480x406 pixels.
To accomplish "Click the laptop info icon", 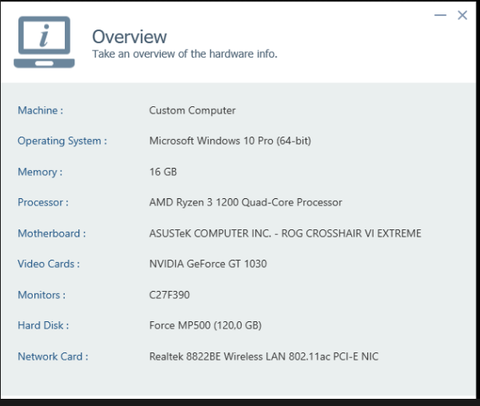I will 44,42.
